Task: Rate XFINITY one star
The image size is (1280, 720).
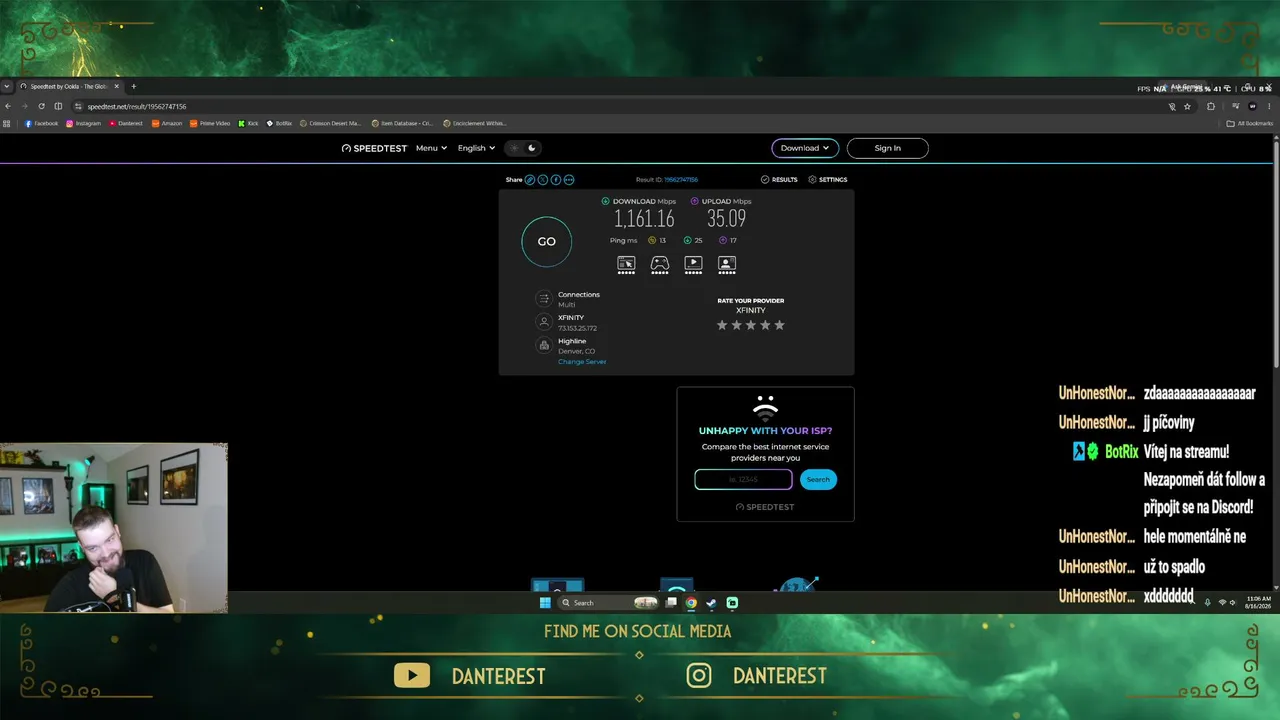Action: 722,325
